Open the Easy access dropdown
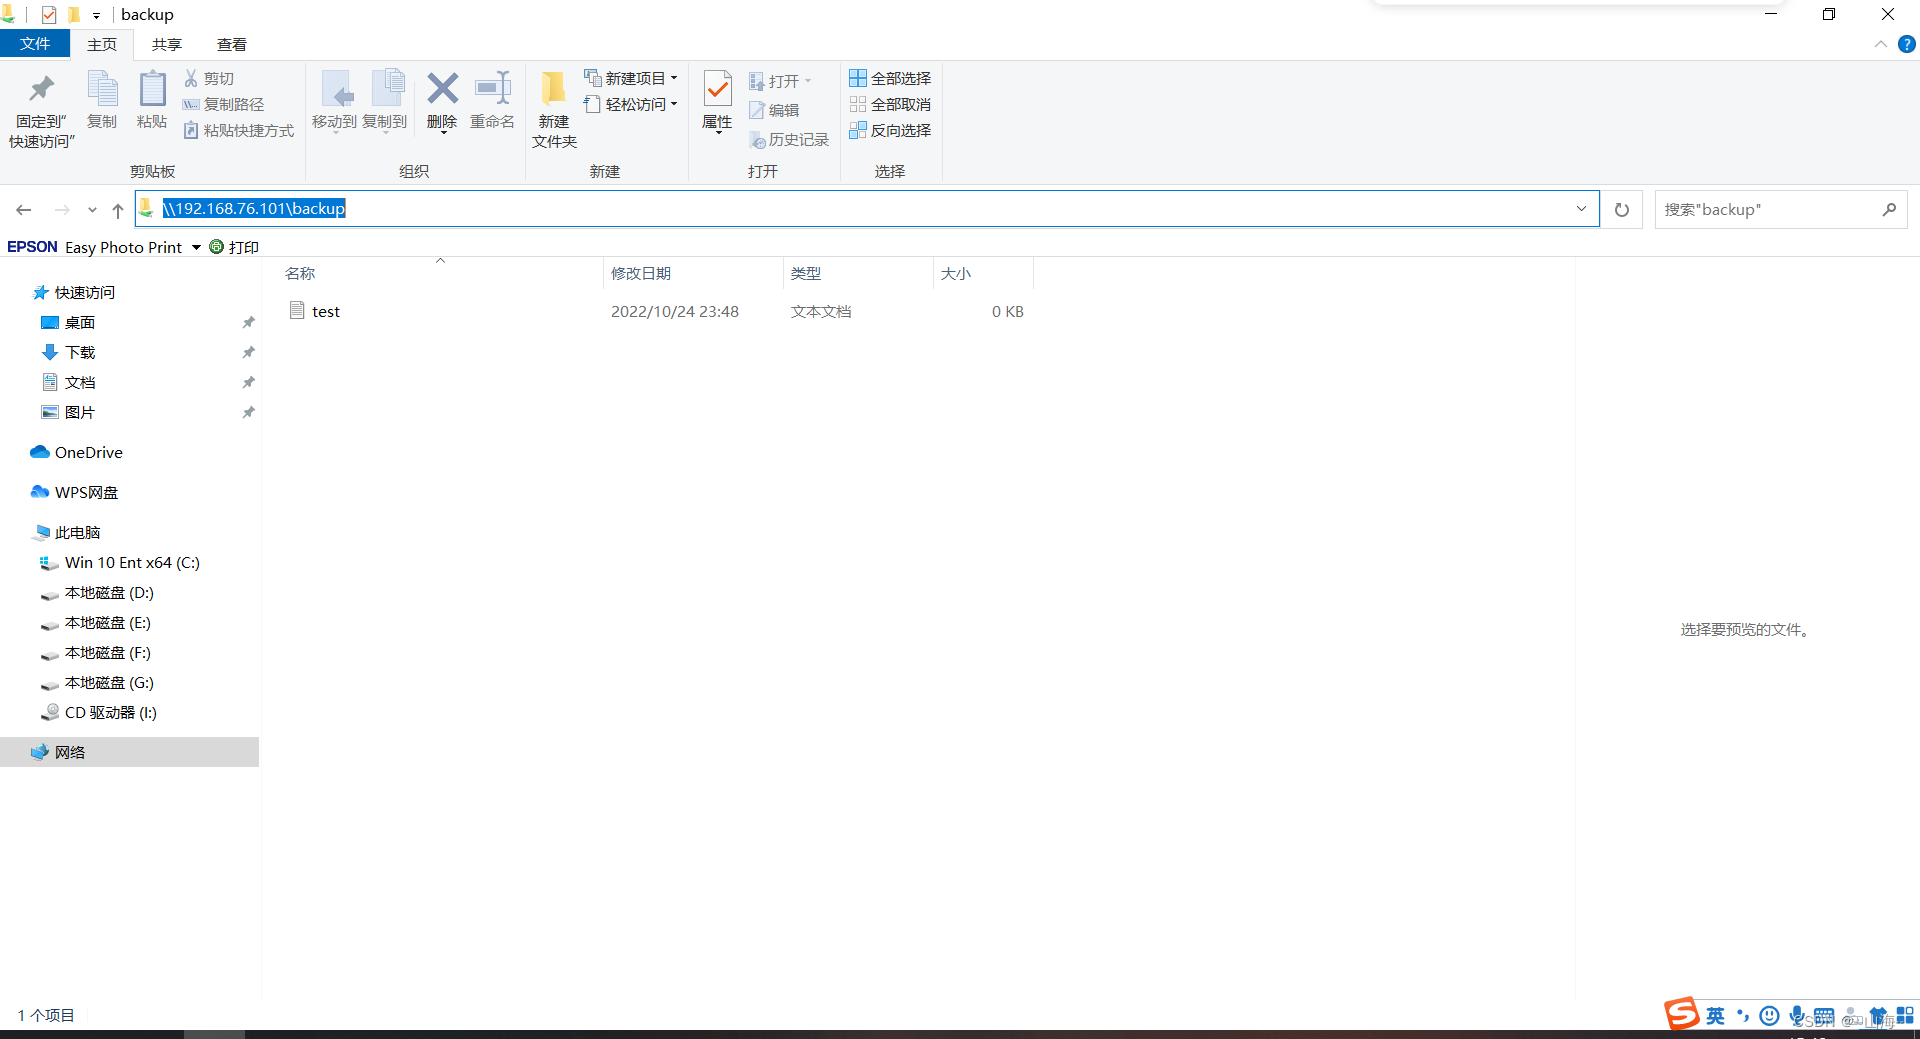 [x=631, y=104]
